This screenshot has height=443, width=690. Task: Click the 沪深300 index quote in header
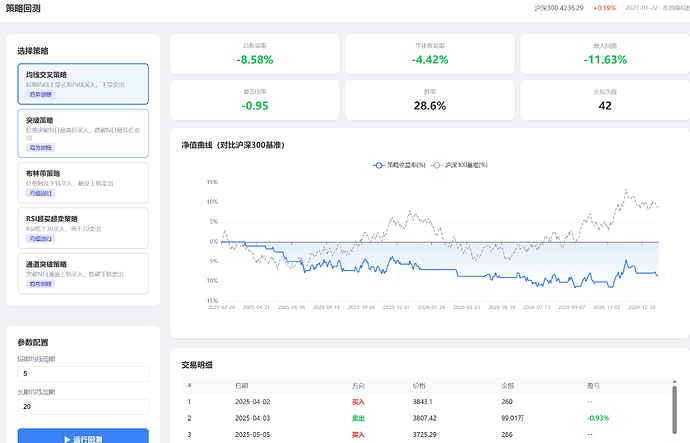point(559,8)
